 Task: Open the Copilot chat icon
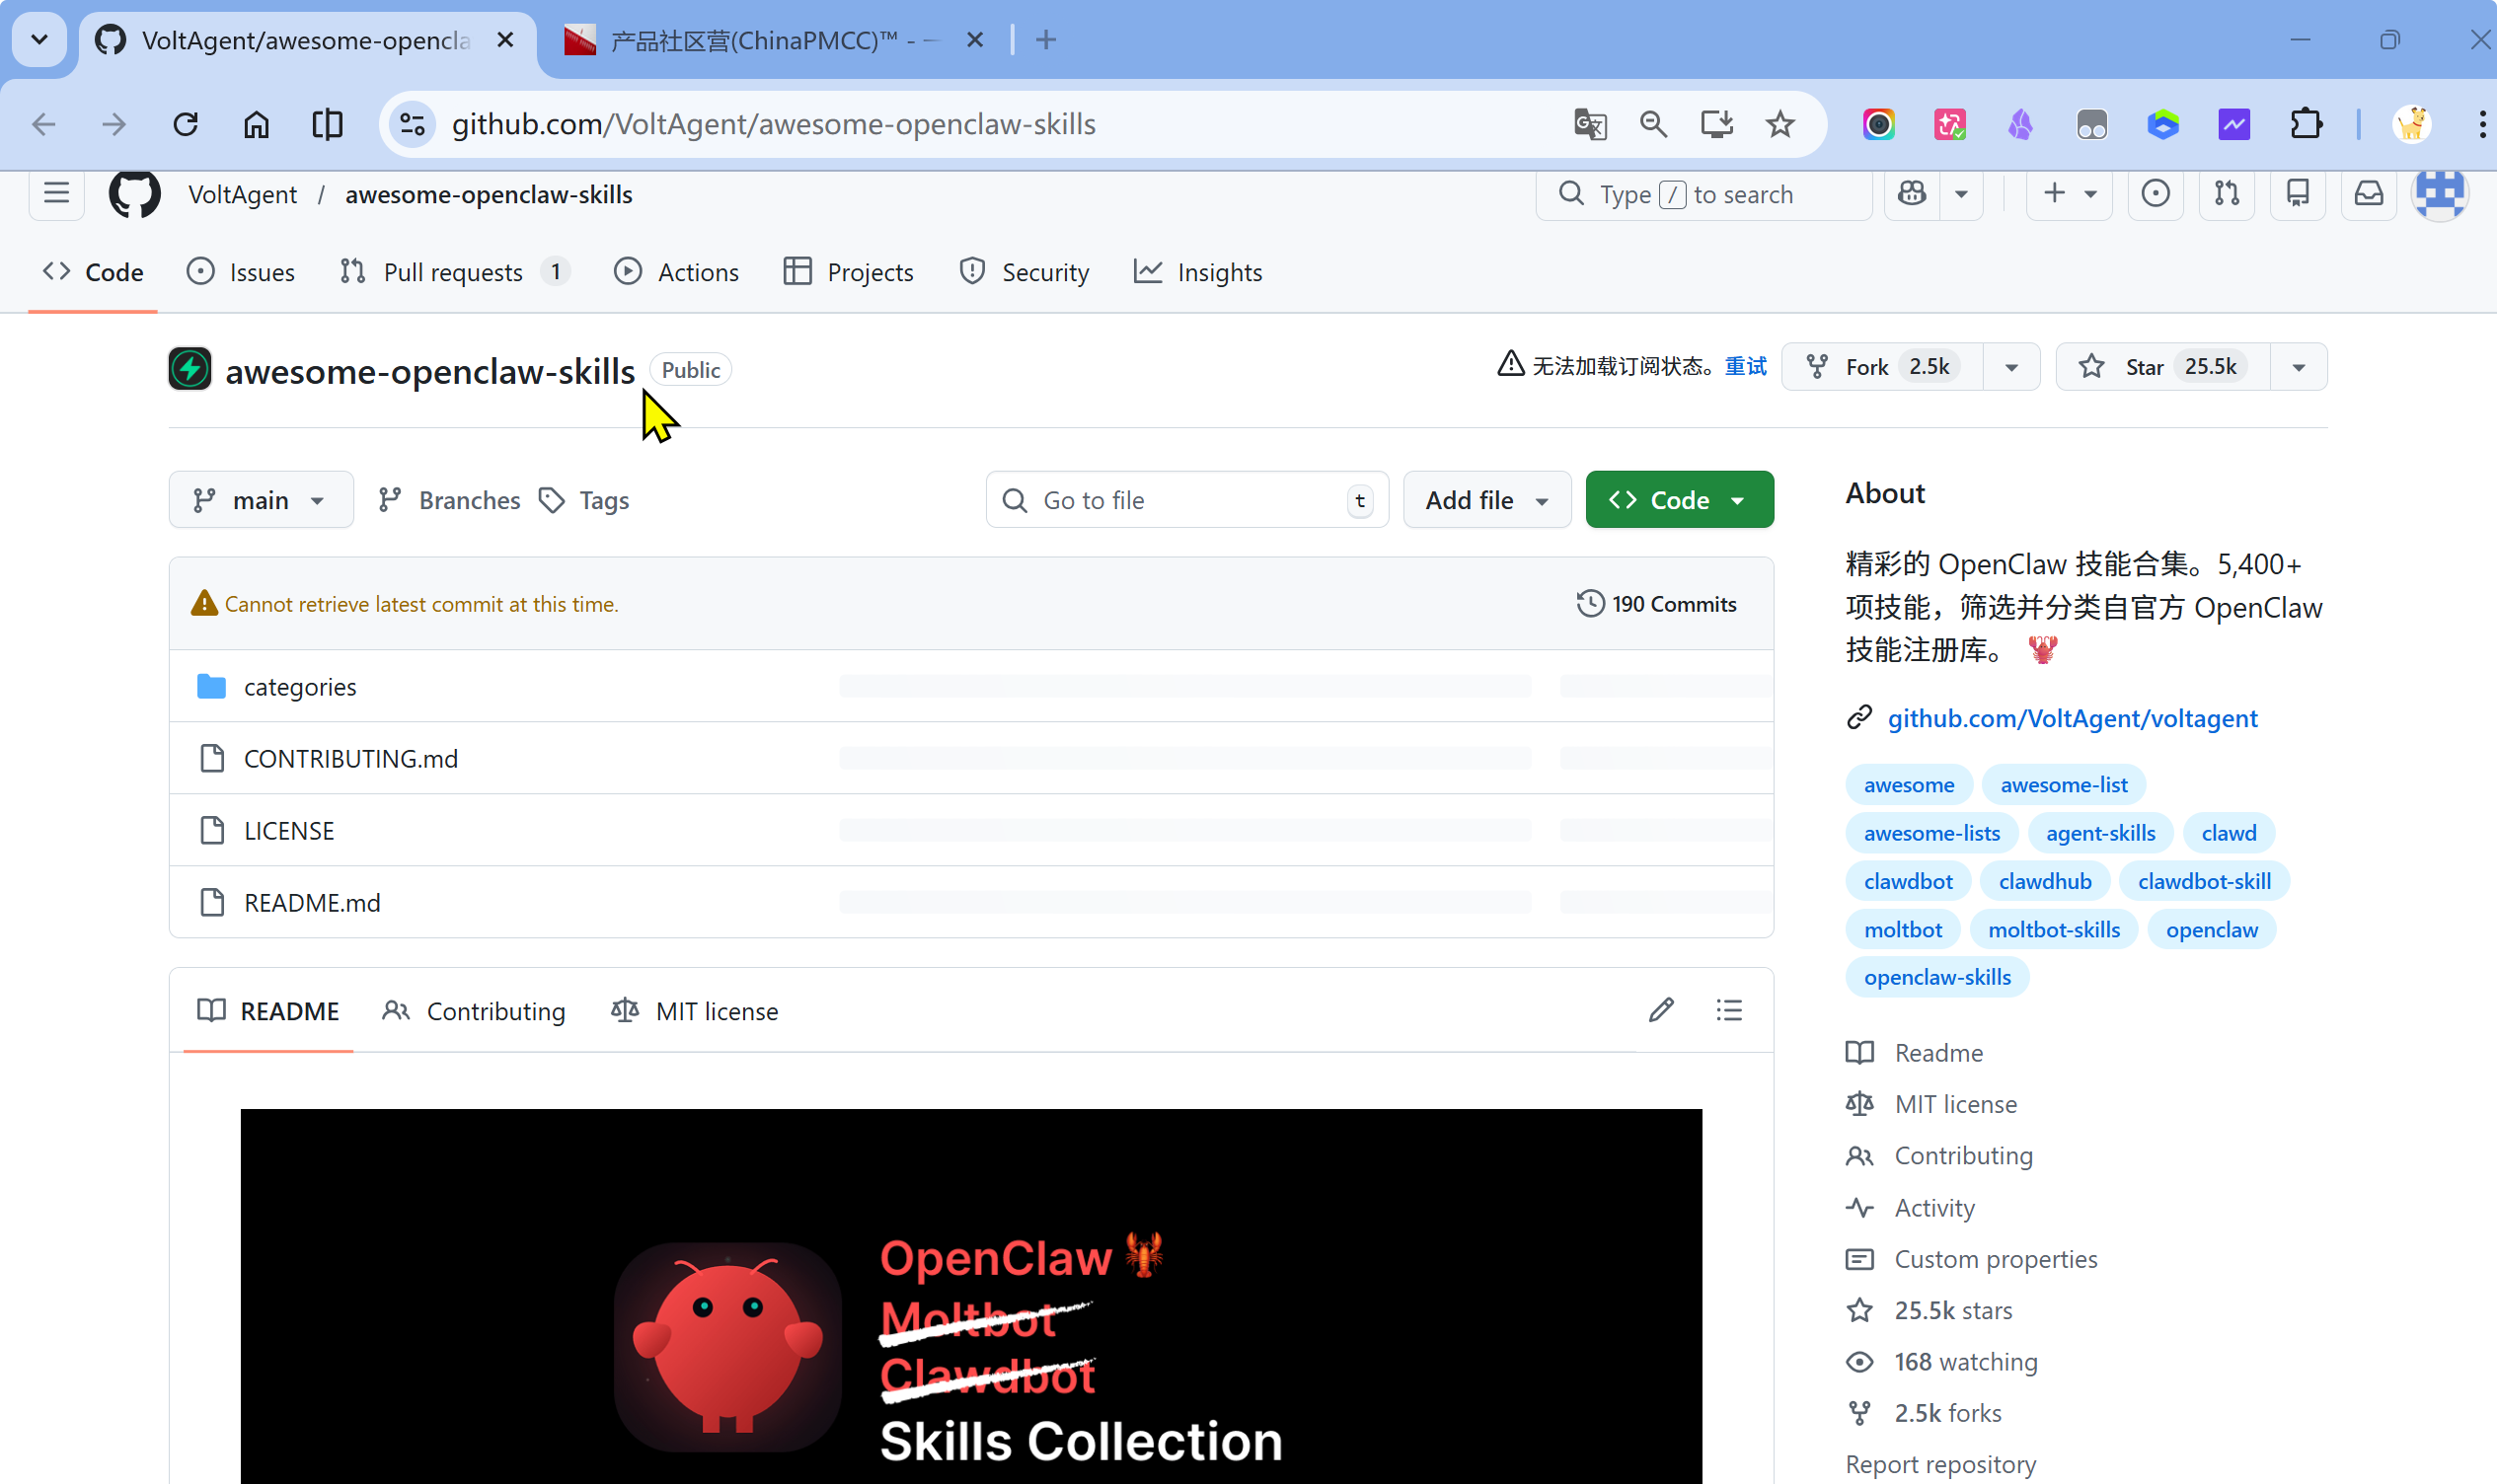point(1912,193)
